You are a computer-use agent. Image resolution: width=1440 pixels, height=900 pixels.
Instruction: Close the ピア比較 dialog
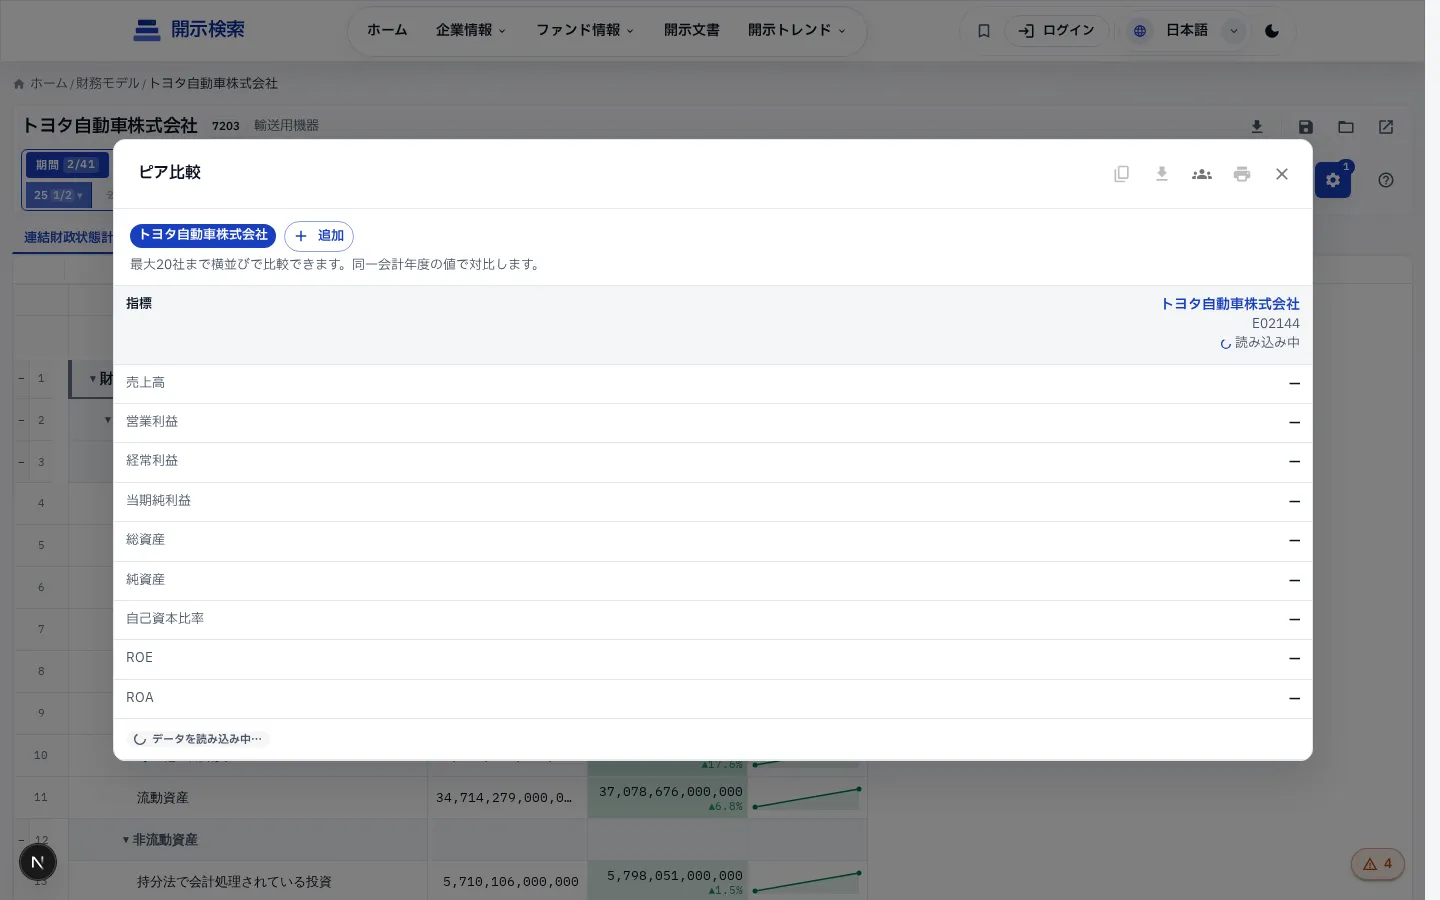point(1282,174)
